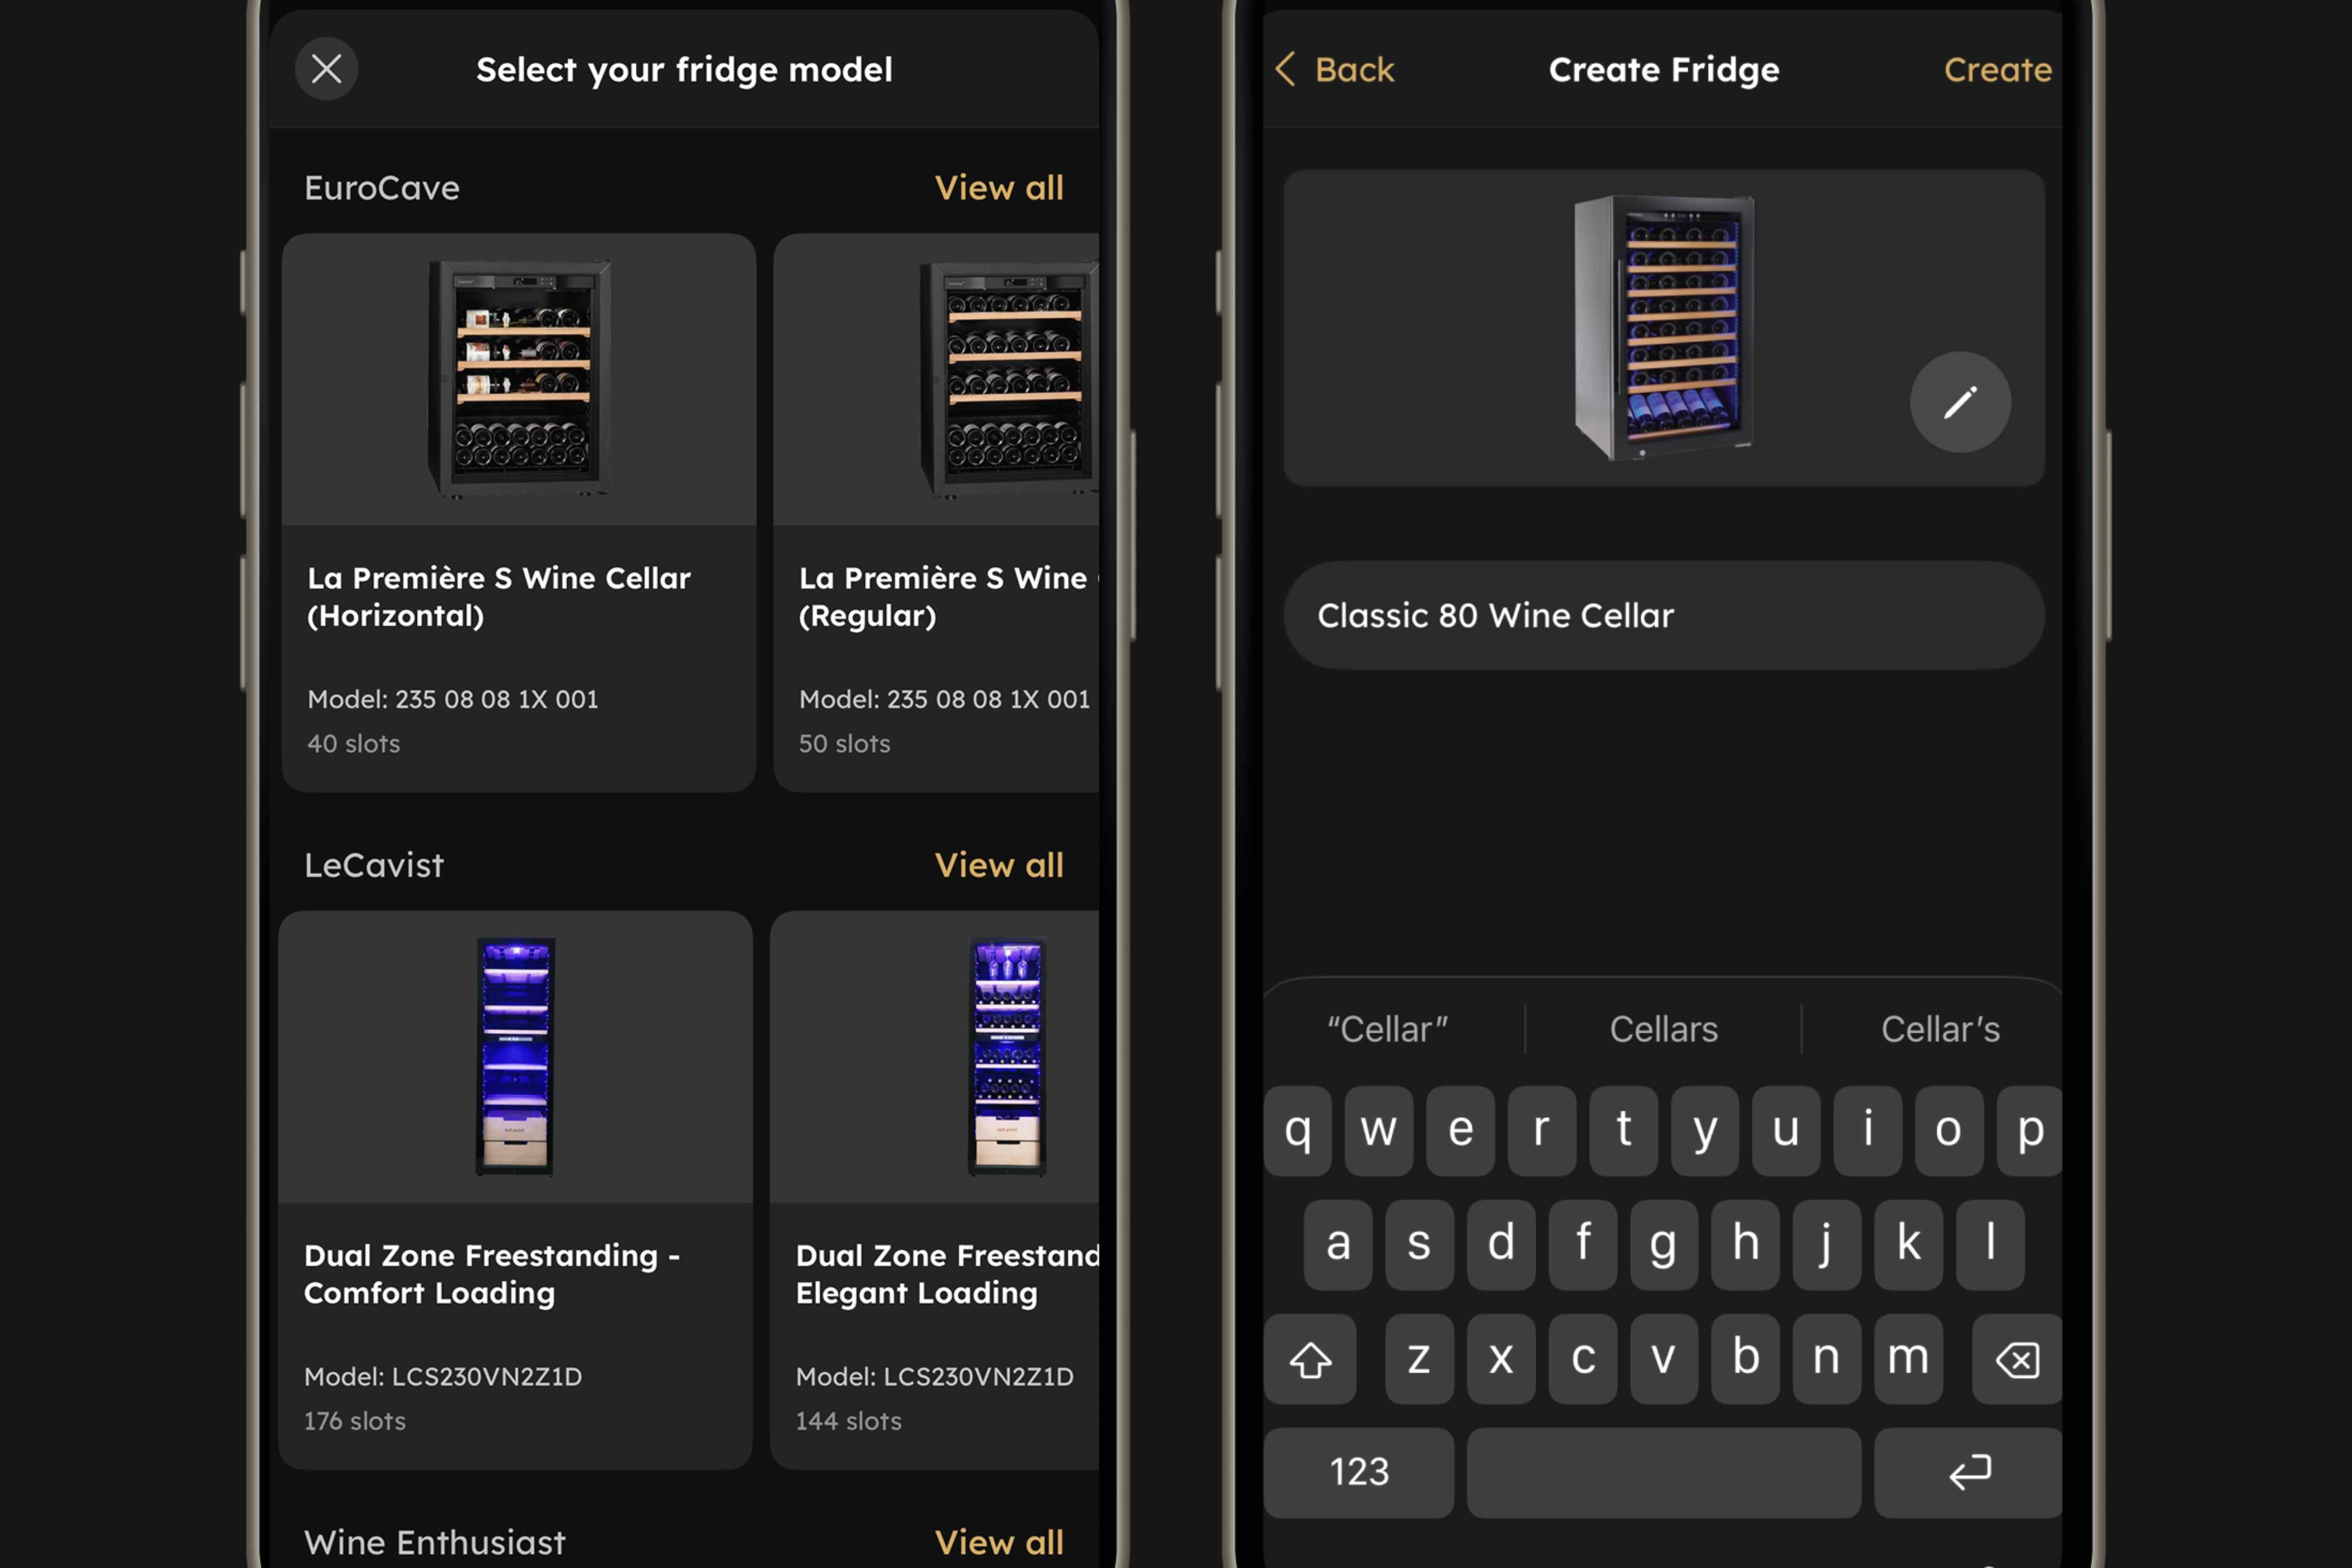This screenshot has height=1568, width=2352.
Task: Tap the i key
Action: coord(1868,1131)
